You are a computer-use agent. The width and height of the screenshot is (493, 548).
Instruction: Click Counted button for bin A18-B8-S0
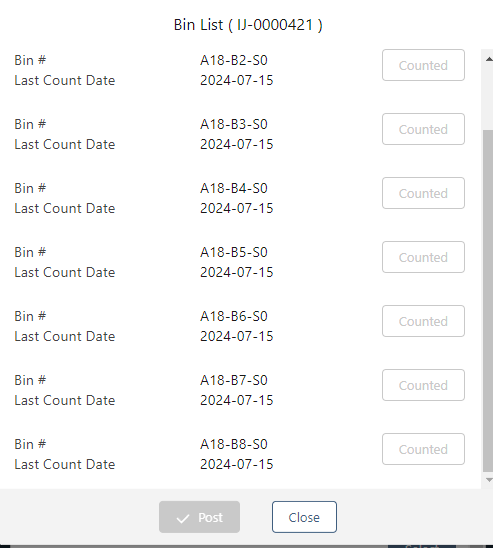[423, 449]
